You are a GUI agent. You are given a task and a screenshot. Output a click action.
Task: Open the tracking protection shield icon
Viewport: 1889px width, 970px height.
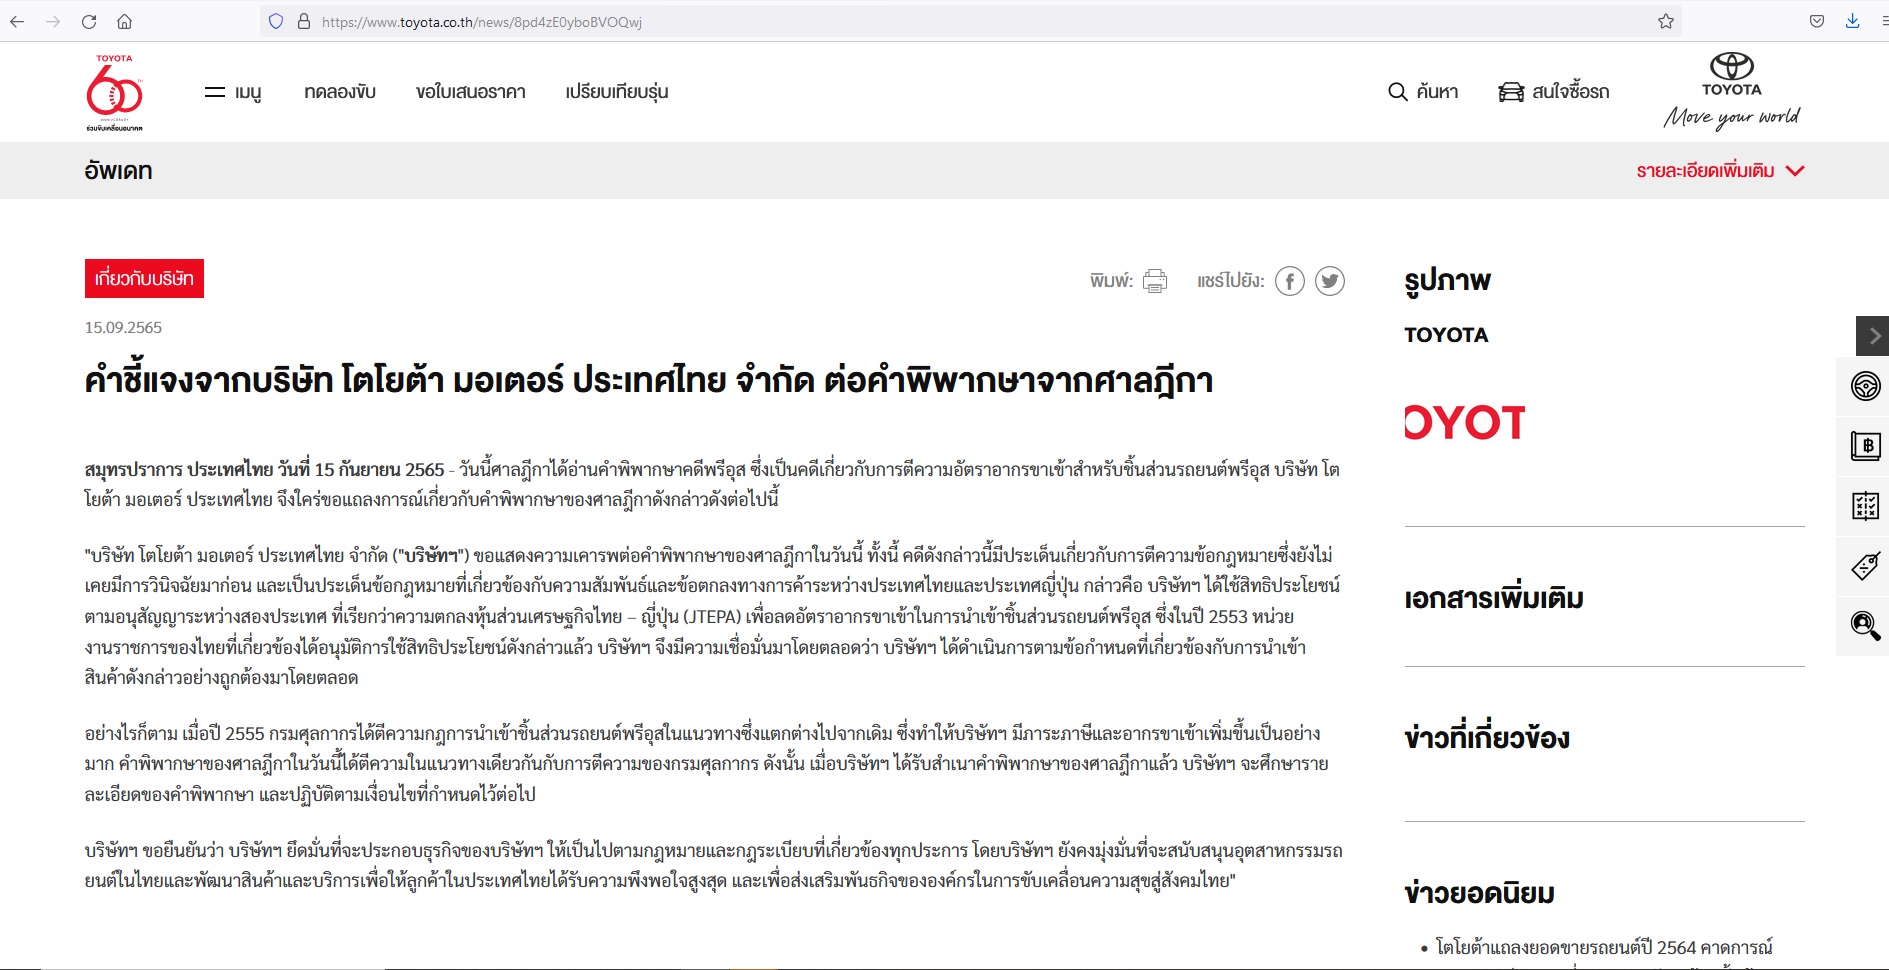[276, 21]
